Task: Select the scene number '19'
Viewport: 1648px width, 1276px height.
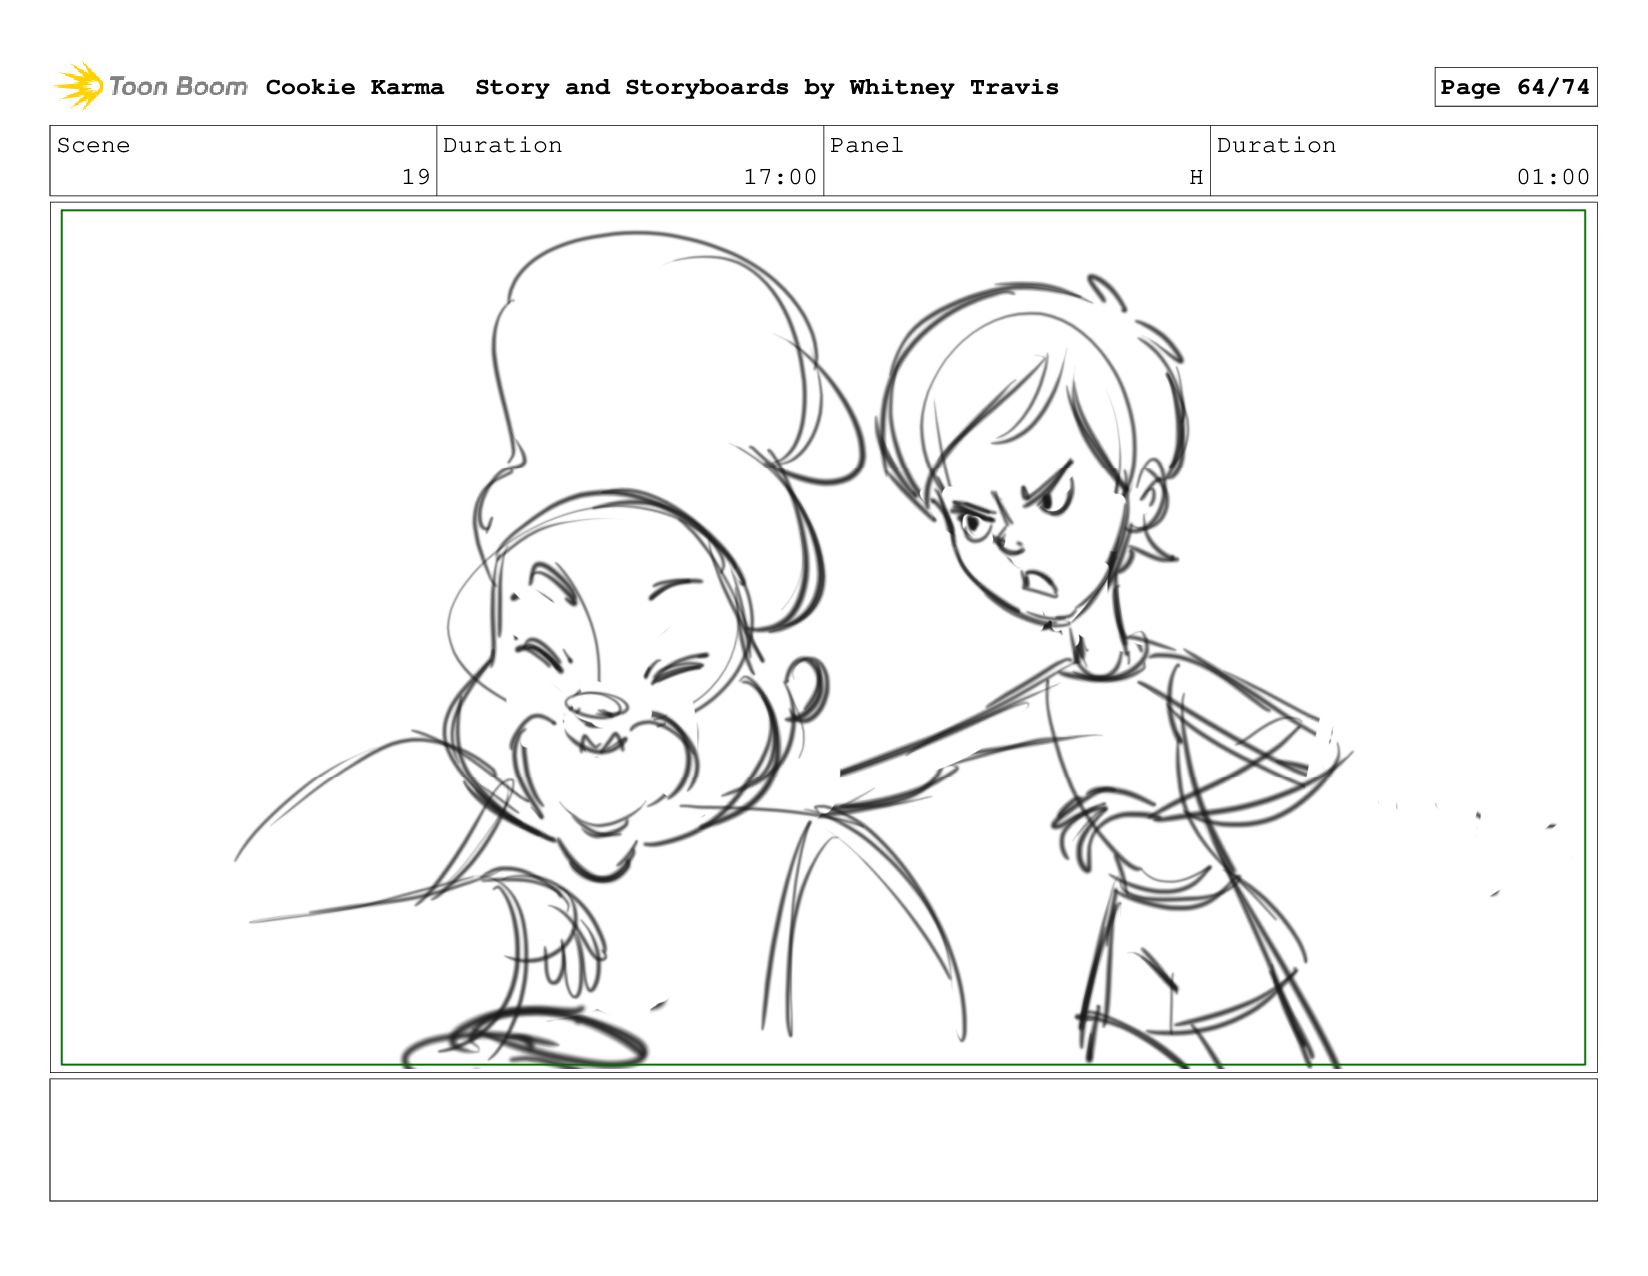Action: click(416, 177)
